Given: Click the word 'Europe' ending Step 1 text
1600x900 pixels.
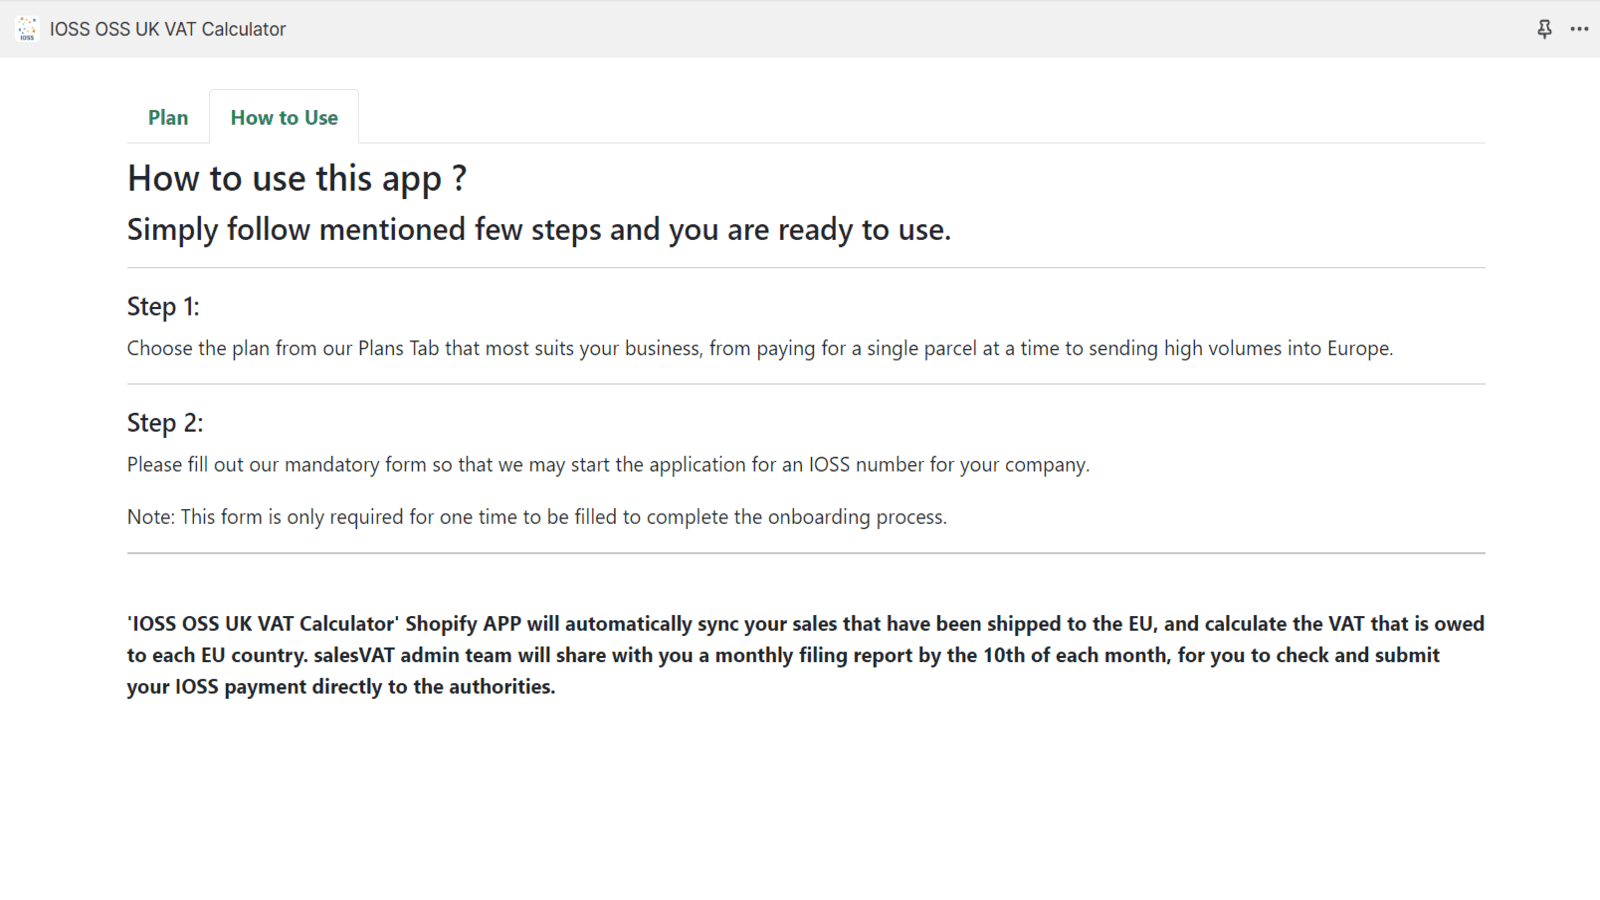Looking at the screenshot, I should click(1358, 349).
